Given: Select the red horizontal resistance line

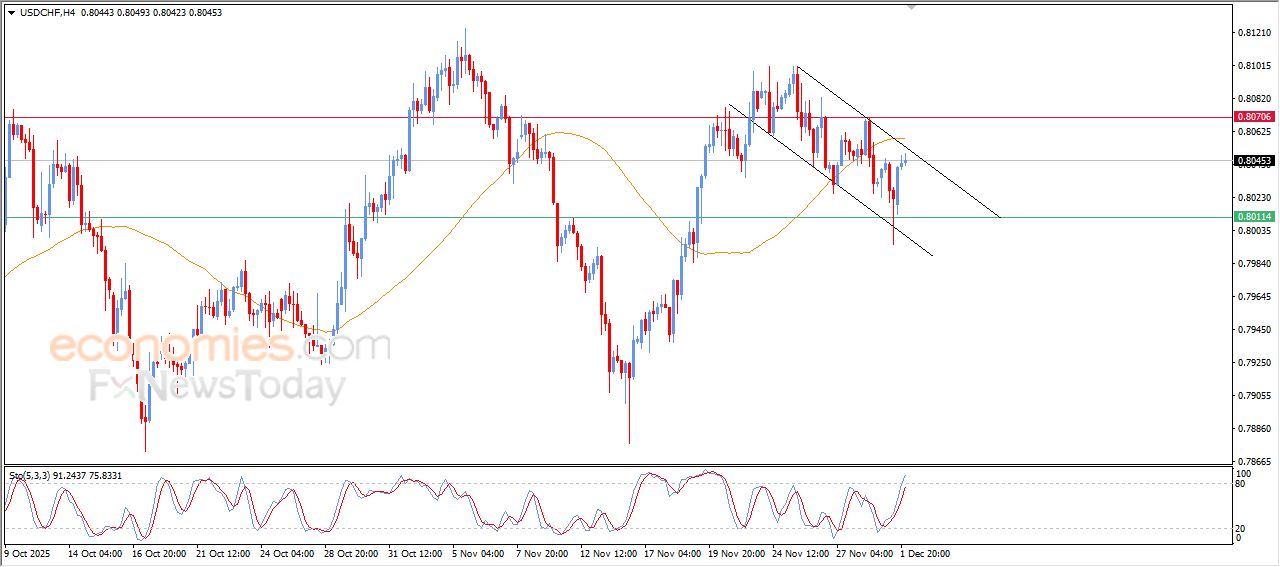Looking at the screenshot, I should 300,117.
